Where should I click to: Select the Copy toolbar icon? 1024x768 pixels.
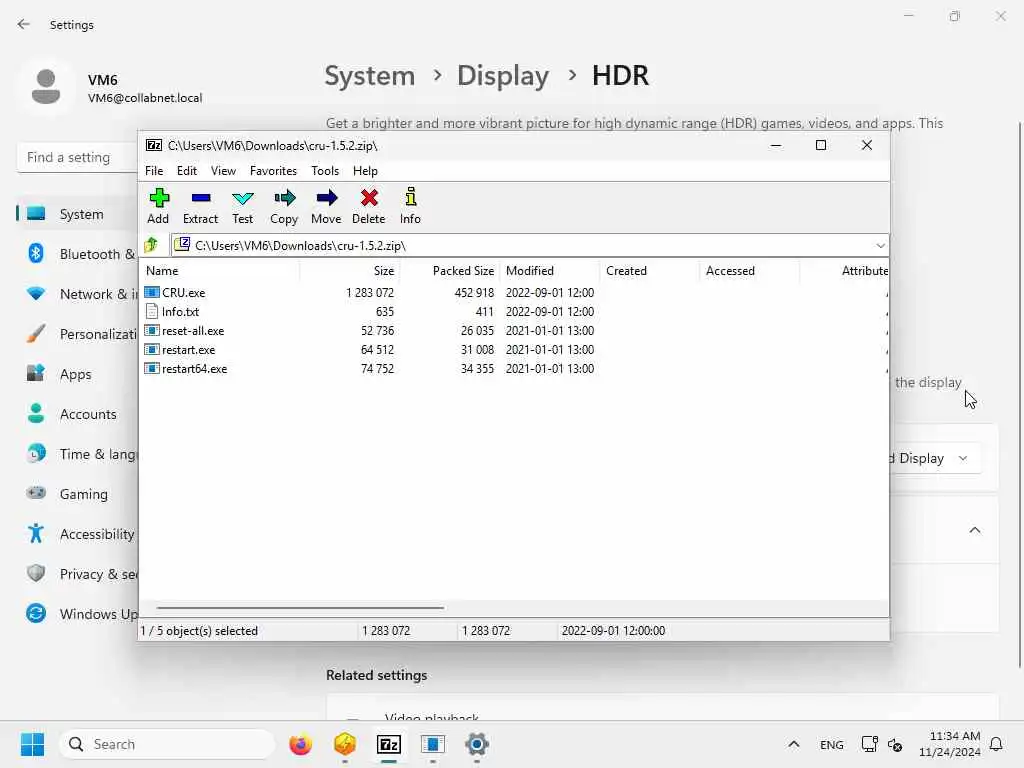284,206
